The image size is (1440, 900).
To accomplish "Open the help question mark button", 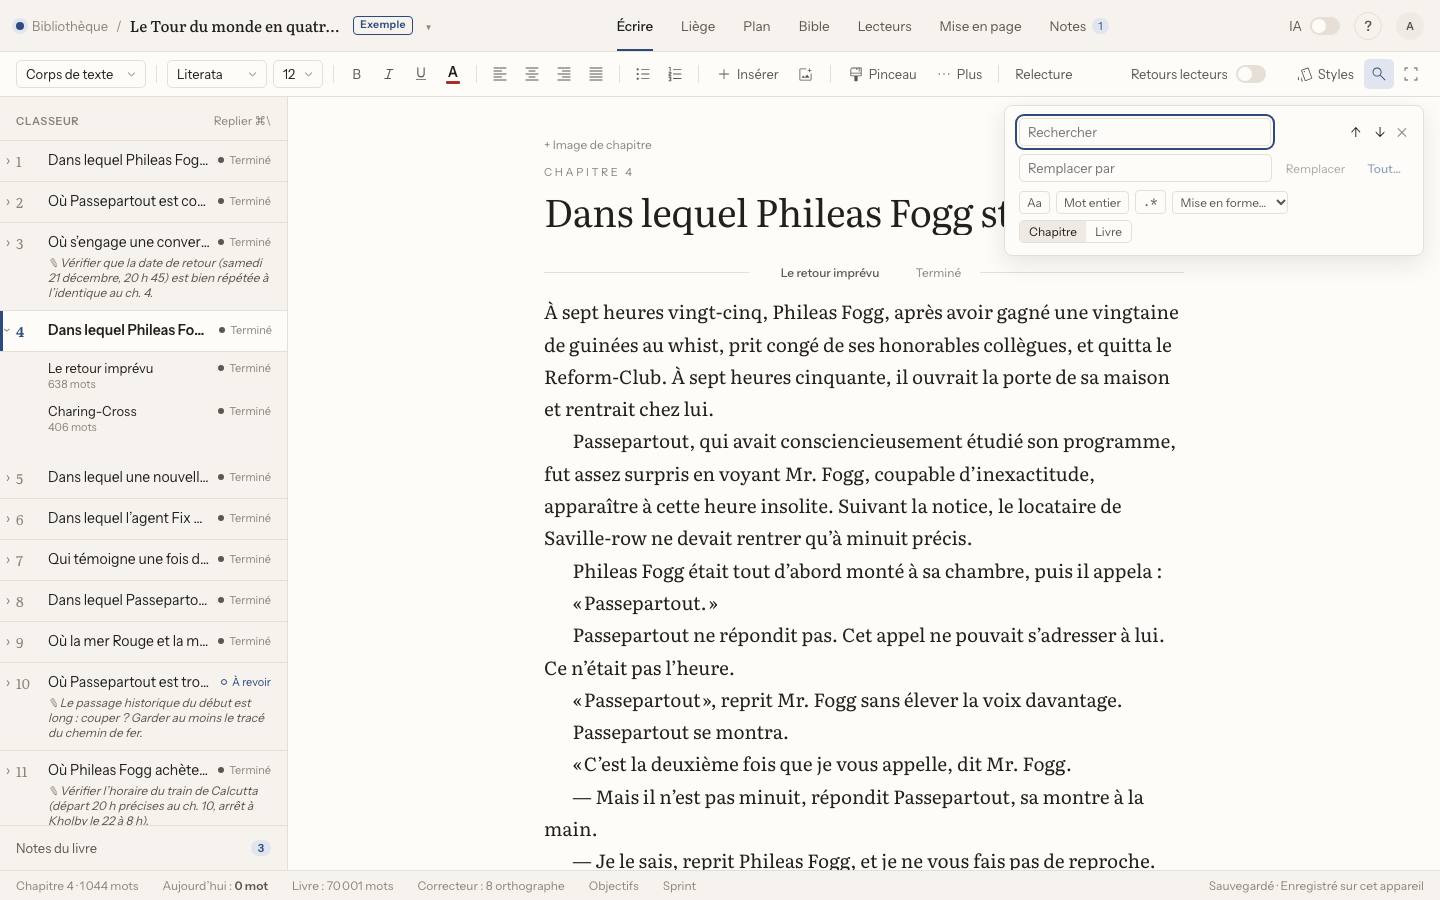I will click(x=1368, y=26).
